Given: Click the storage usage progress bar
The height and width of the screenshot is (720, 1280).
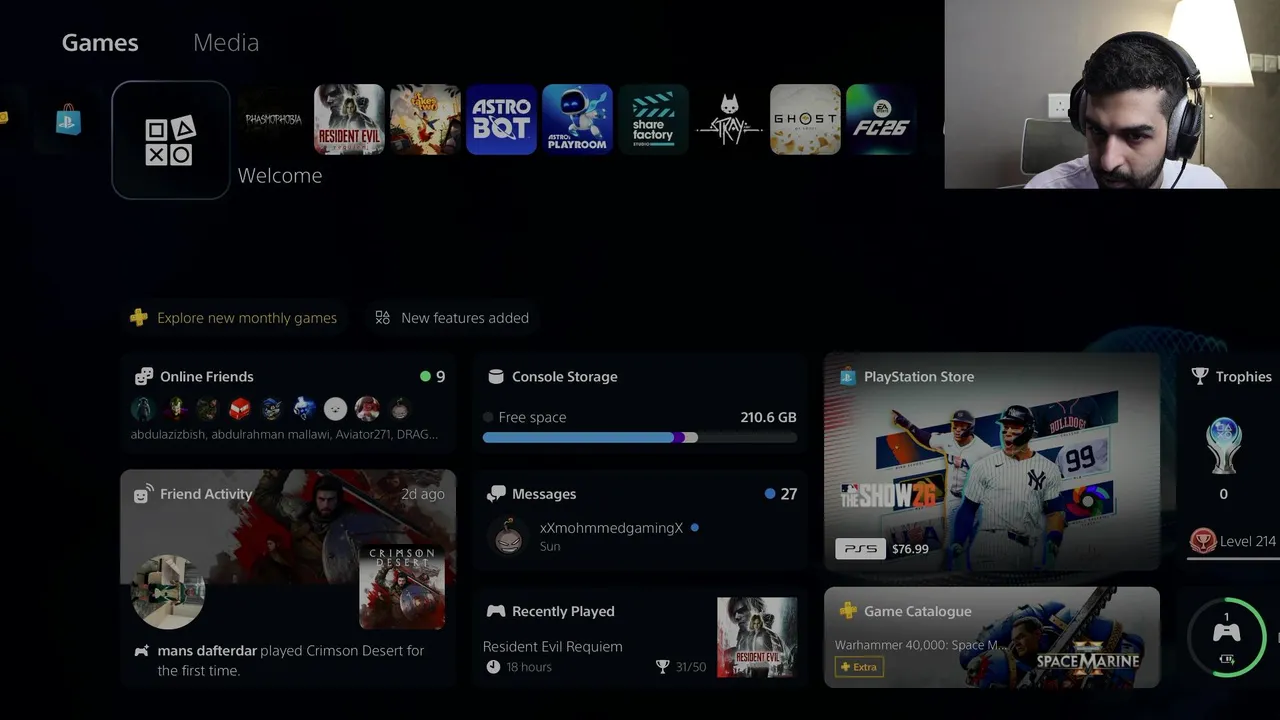Looking at the screenshot, I should [640, 438].
